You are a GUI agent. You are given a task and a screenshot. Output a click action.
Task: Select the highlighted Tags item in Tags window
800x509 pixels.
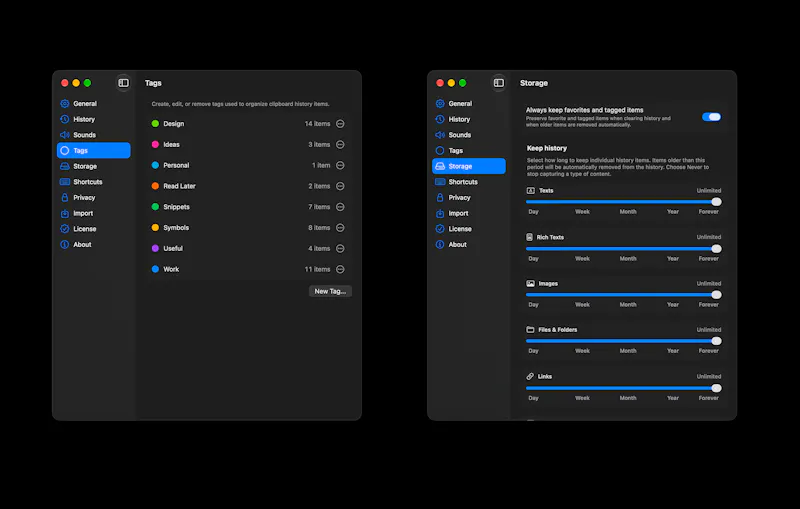94,150
